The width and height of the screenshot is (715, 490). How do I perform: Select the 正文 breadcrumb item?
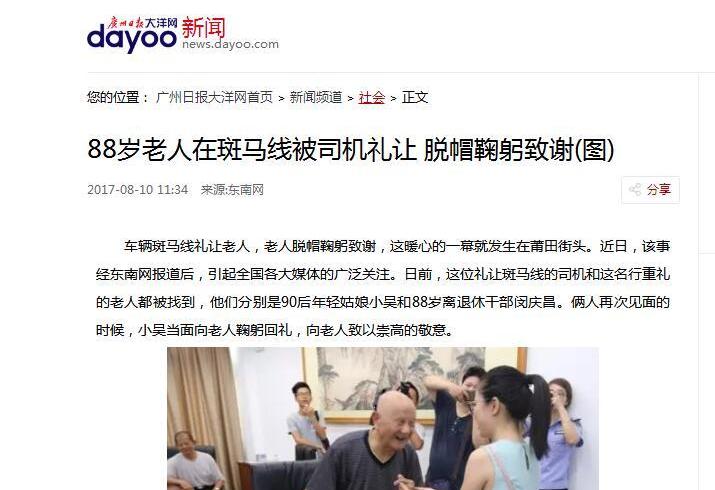(x=414, y=97)
